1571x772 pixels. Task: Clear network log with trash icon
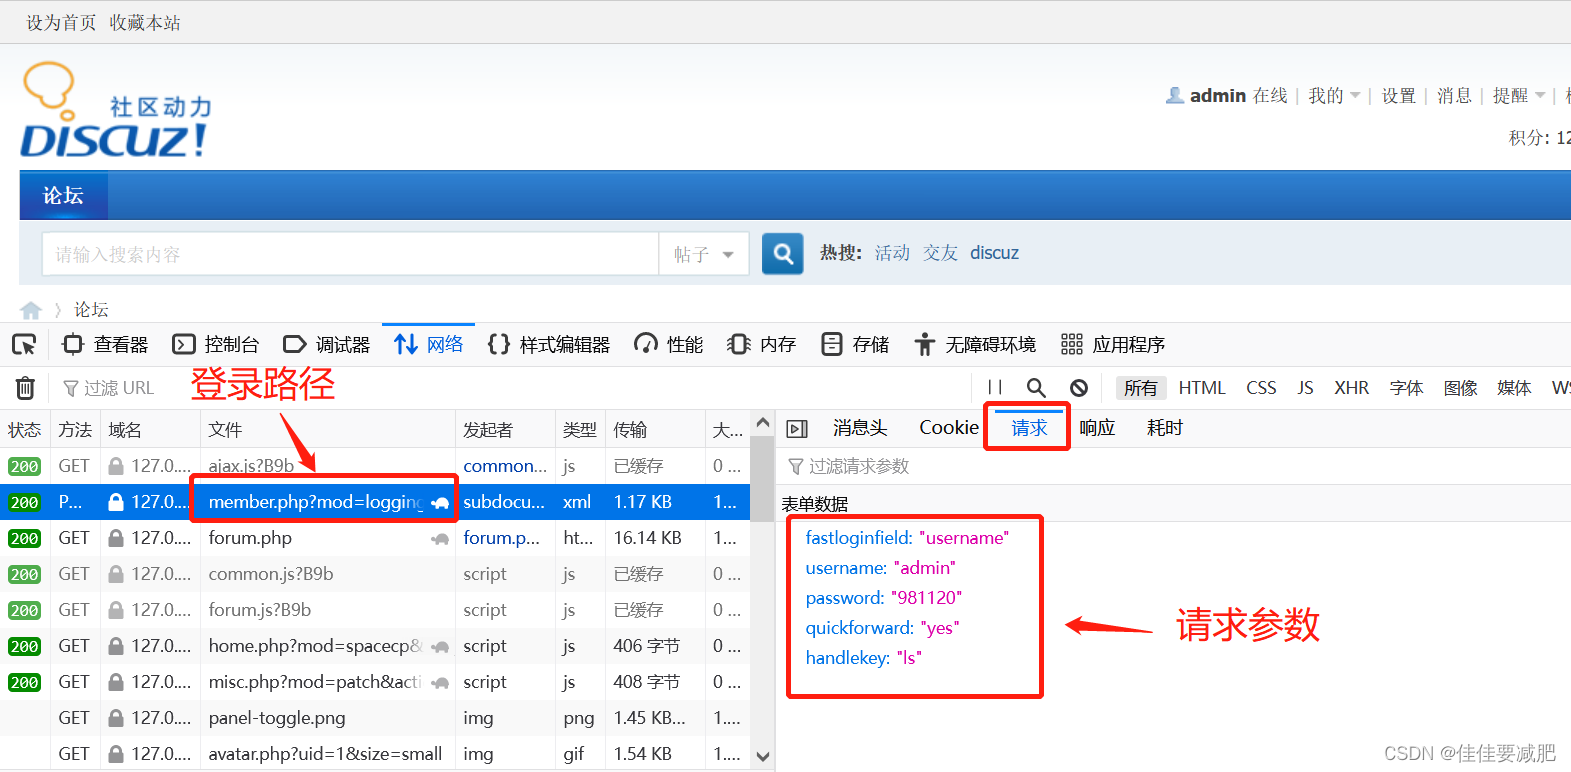[26, 388]
